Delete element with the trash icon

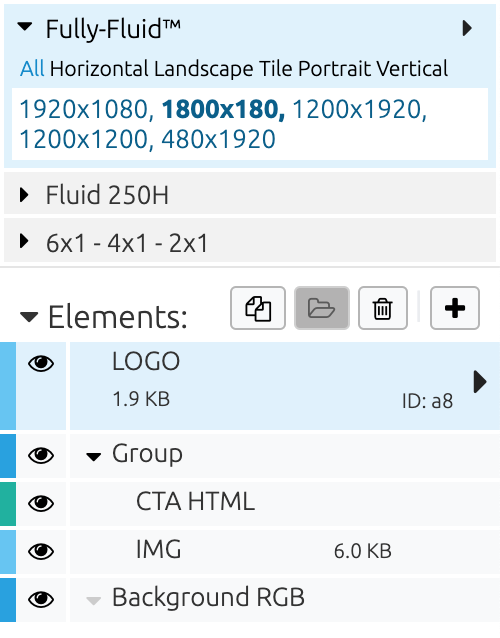coord(382,308)
